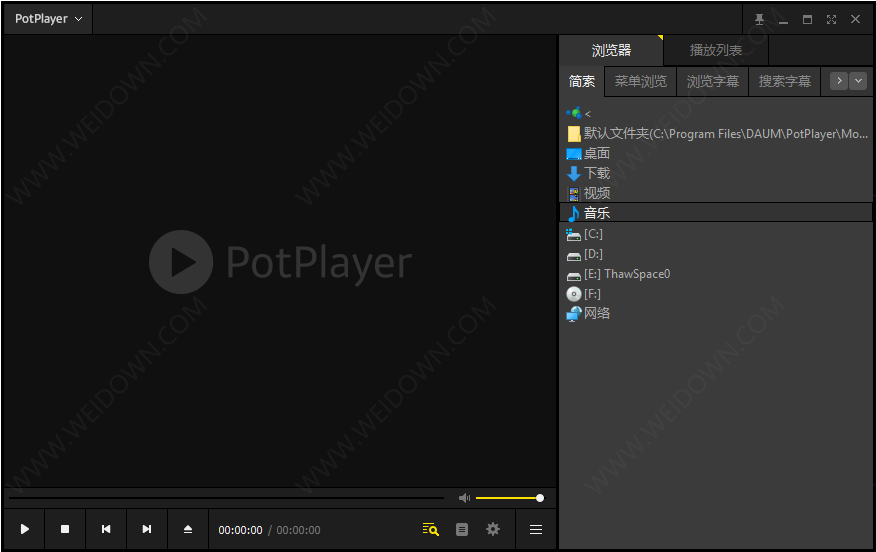876x552 pixels.
Task: Mute audio via the speaker icon
Action: 464,498
